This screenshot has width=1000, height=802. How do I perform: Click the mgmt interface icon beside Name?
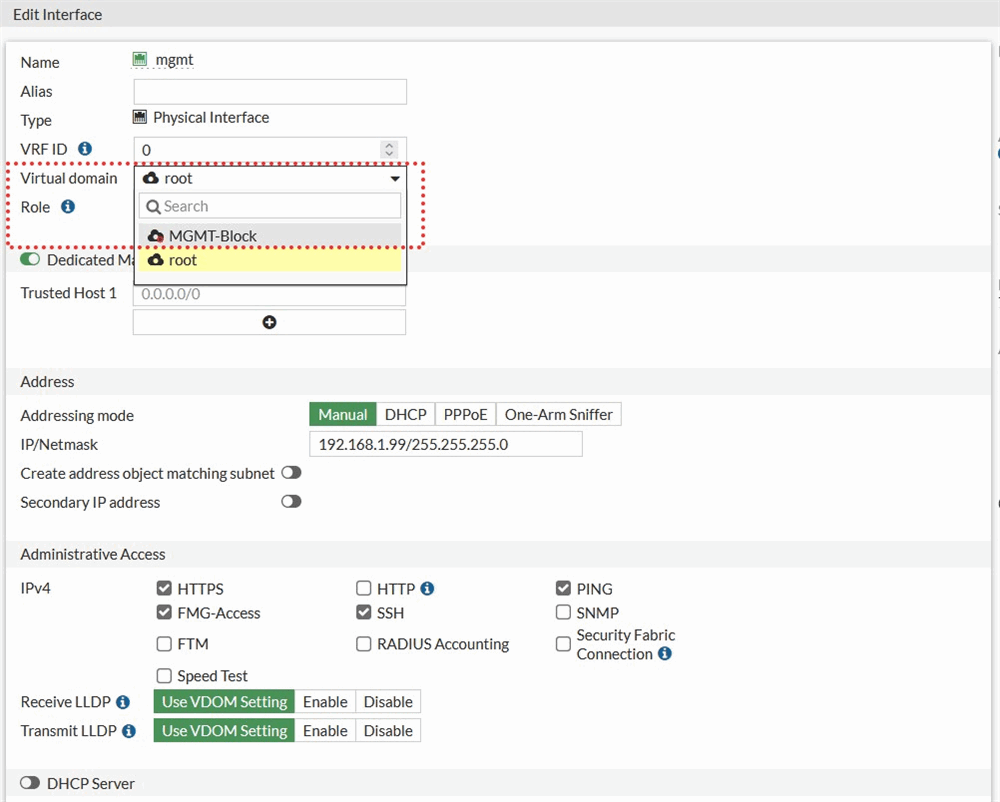tap(140, 60)
